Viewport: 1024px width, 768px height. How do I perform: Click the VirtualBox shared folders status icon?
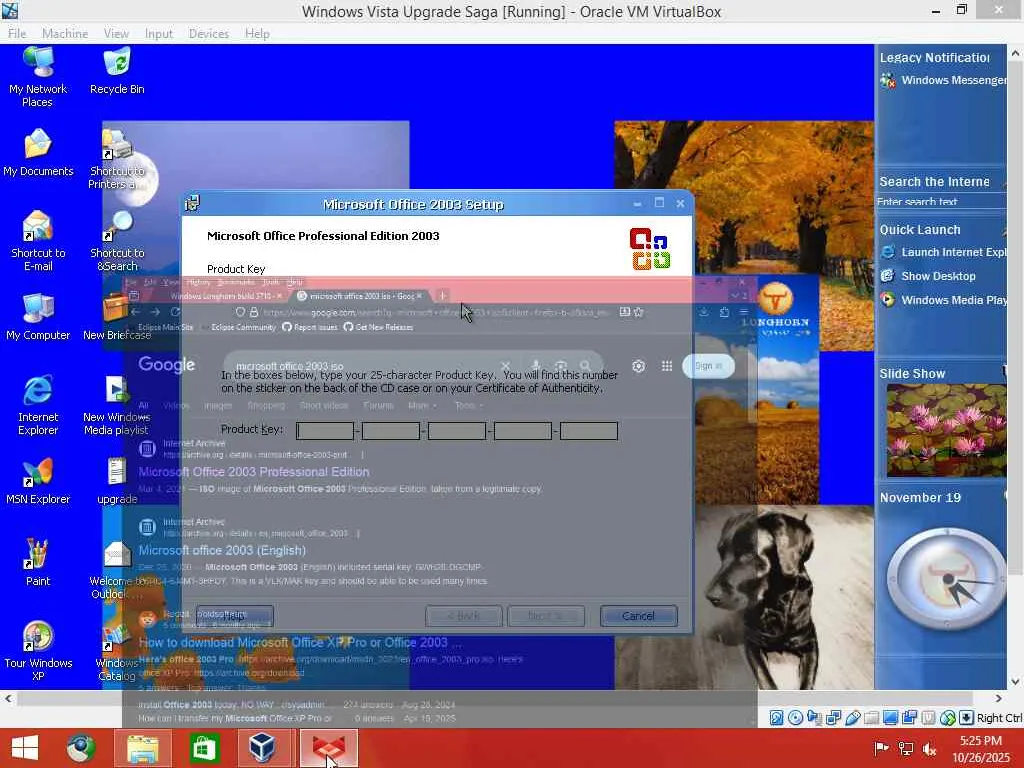coord(871,718)
